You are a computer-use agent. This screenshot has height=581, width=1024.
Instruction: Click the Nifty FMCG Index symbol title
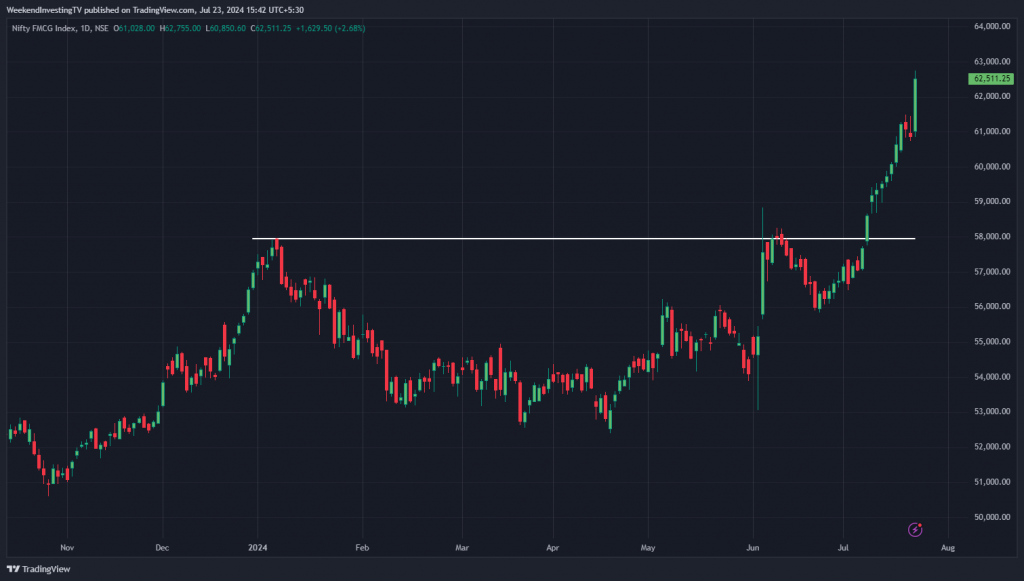tap(60, 29)
